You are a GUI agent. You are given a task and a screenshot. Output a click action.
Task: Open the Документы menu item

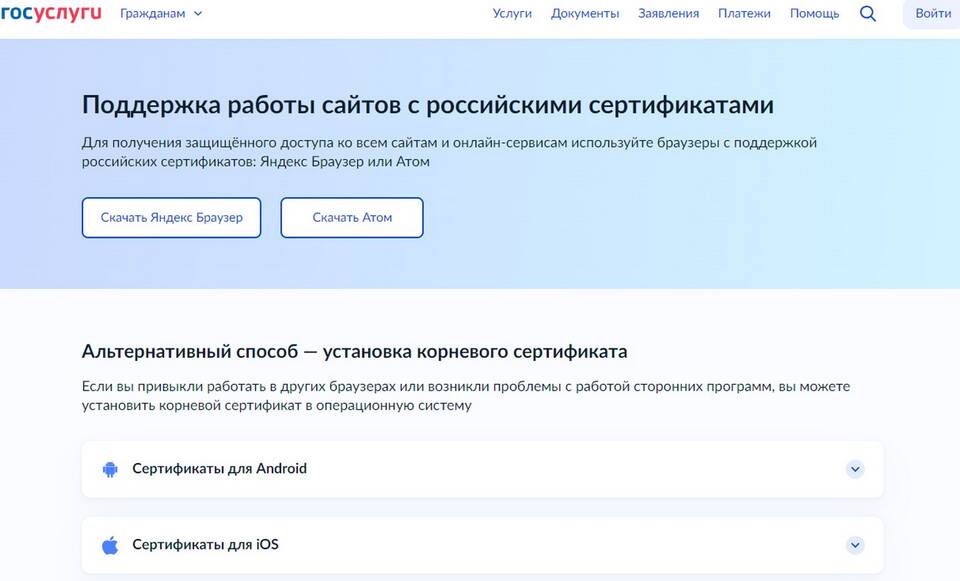tap(585, 13)
